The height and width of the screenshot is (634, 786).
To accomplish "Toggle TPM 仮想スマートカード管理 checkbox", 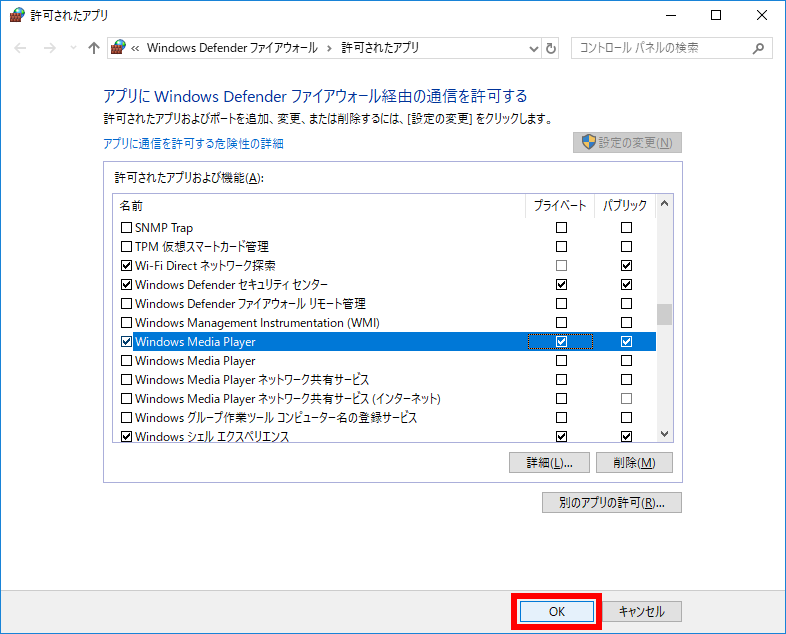I will click(x=127, y=247).
